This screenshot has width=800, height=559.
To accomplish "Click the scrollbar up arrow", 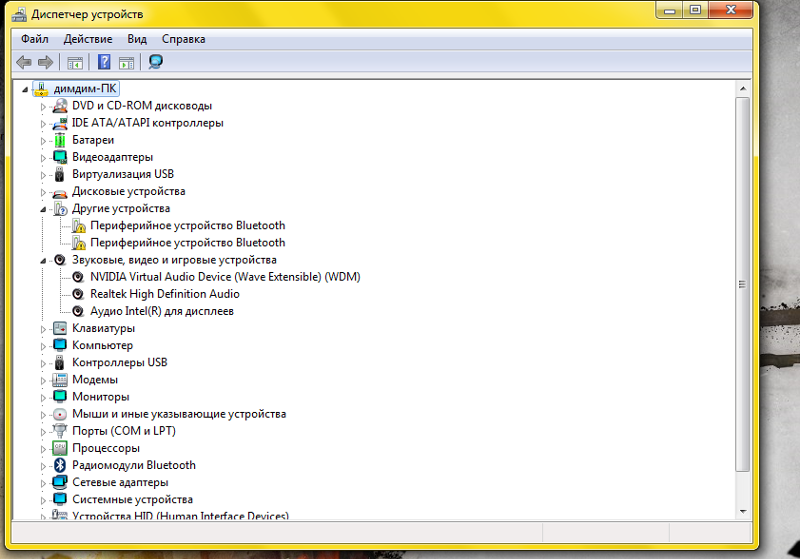I will (742, 89).
